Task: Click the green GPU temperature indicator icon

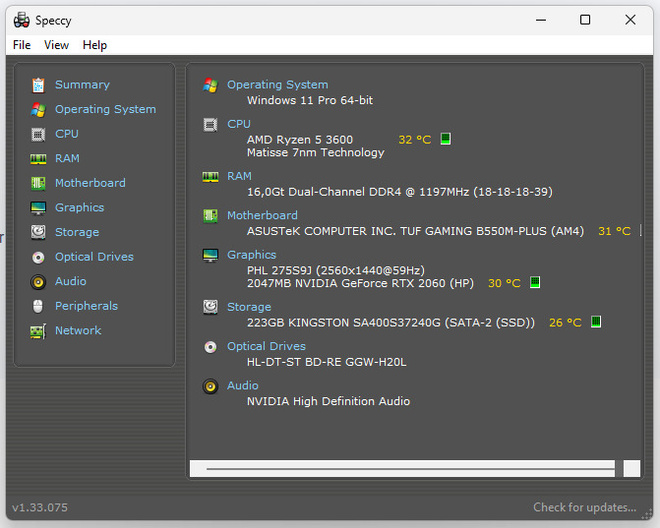Action: pos(535,282)
